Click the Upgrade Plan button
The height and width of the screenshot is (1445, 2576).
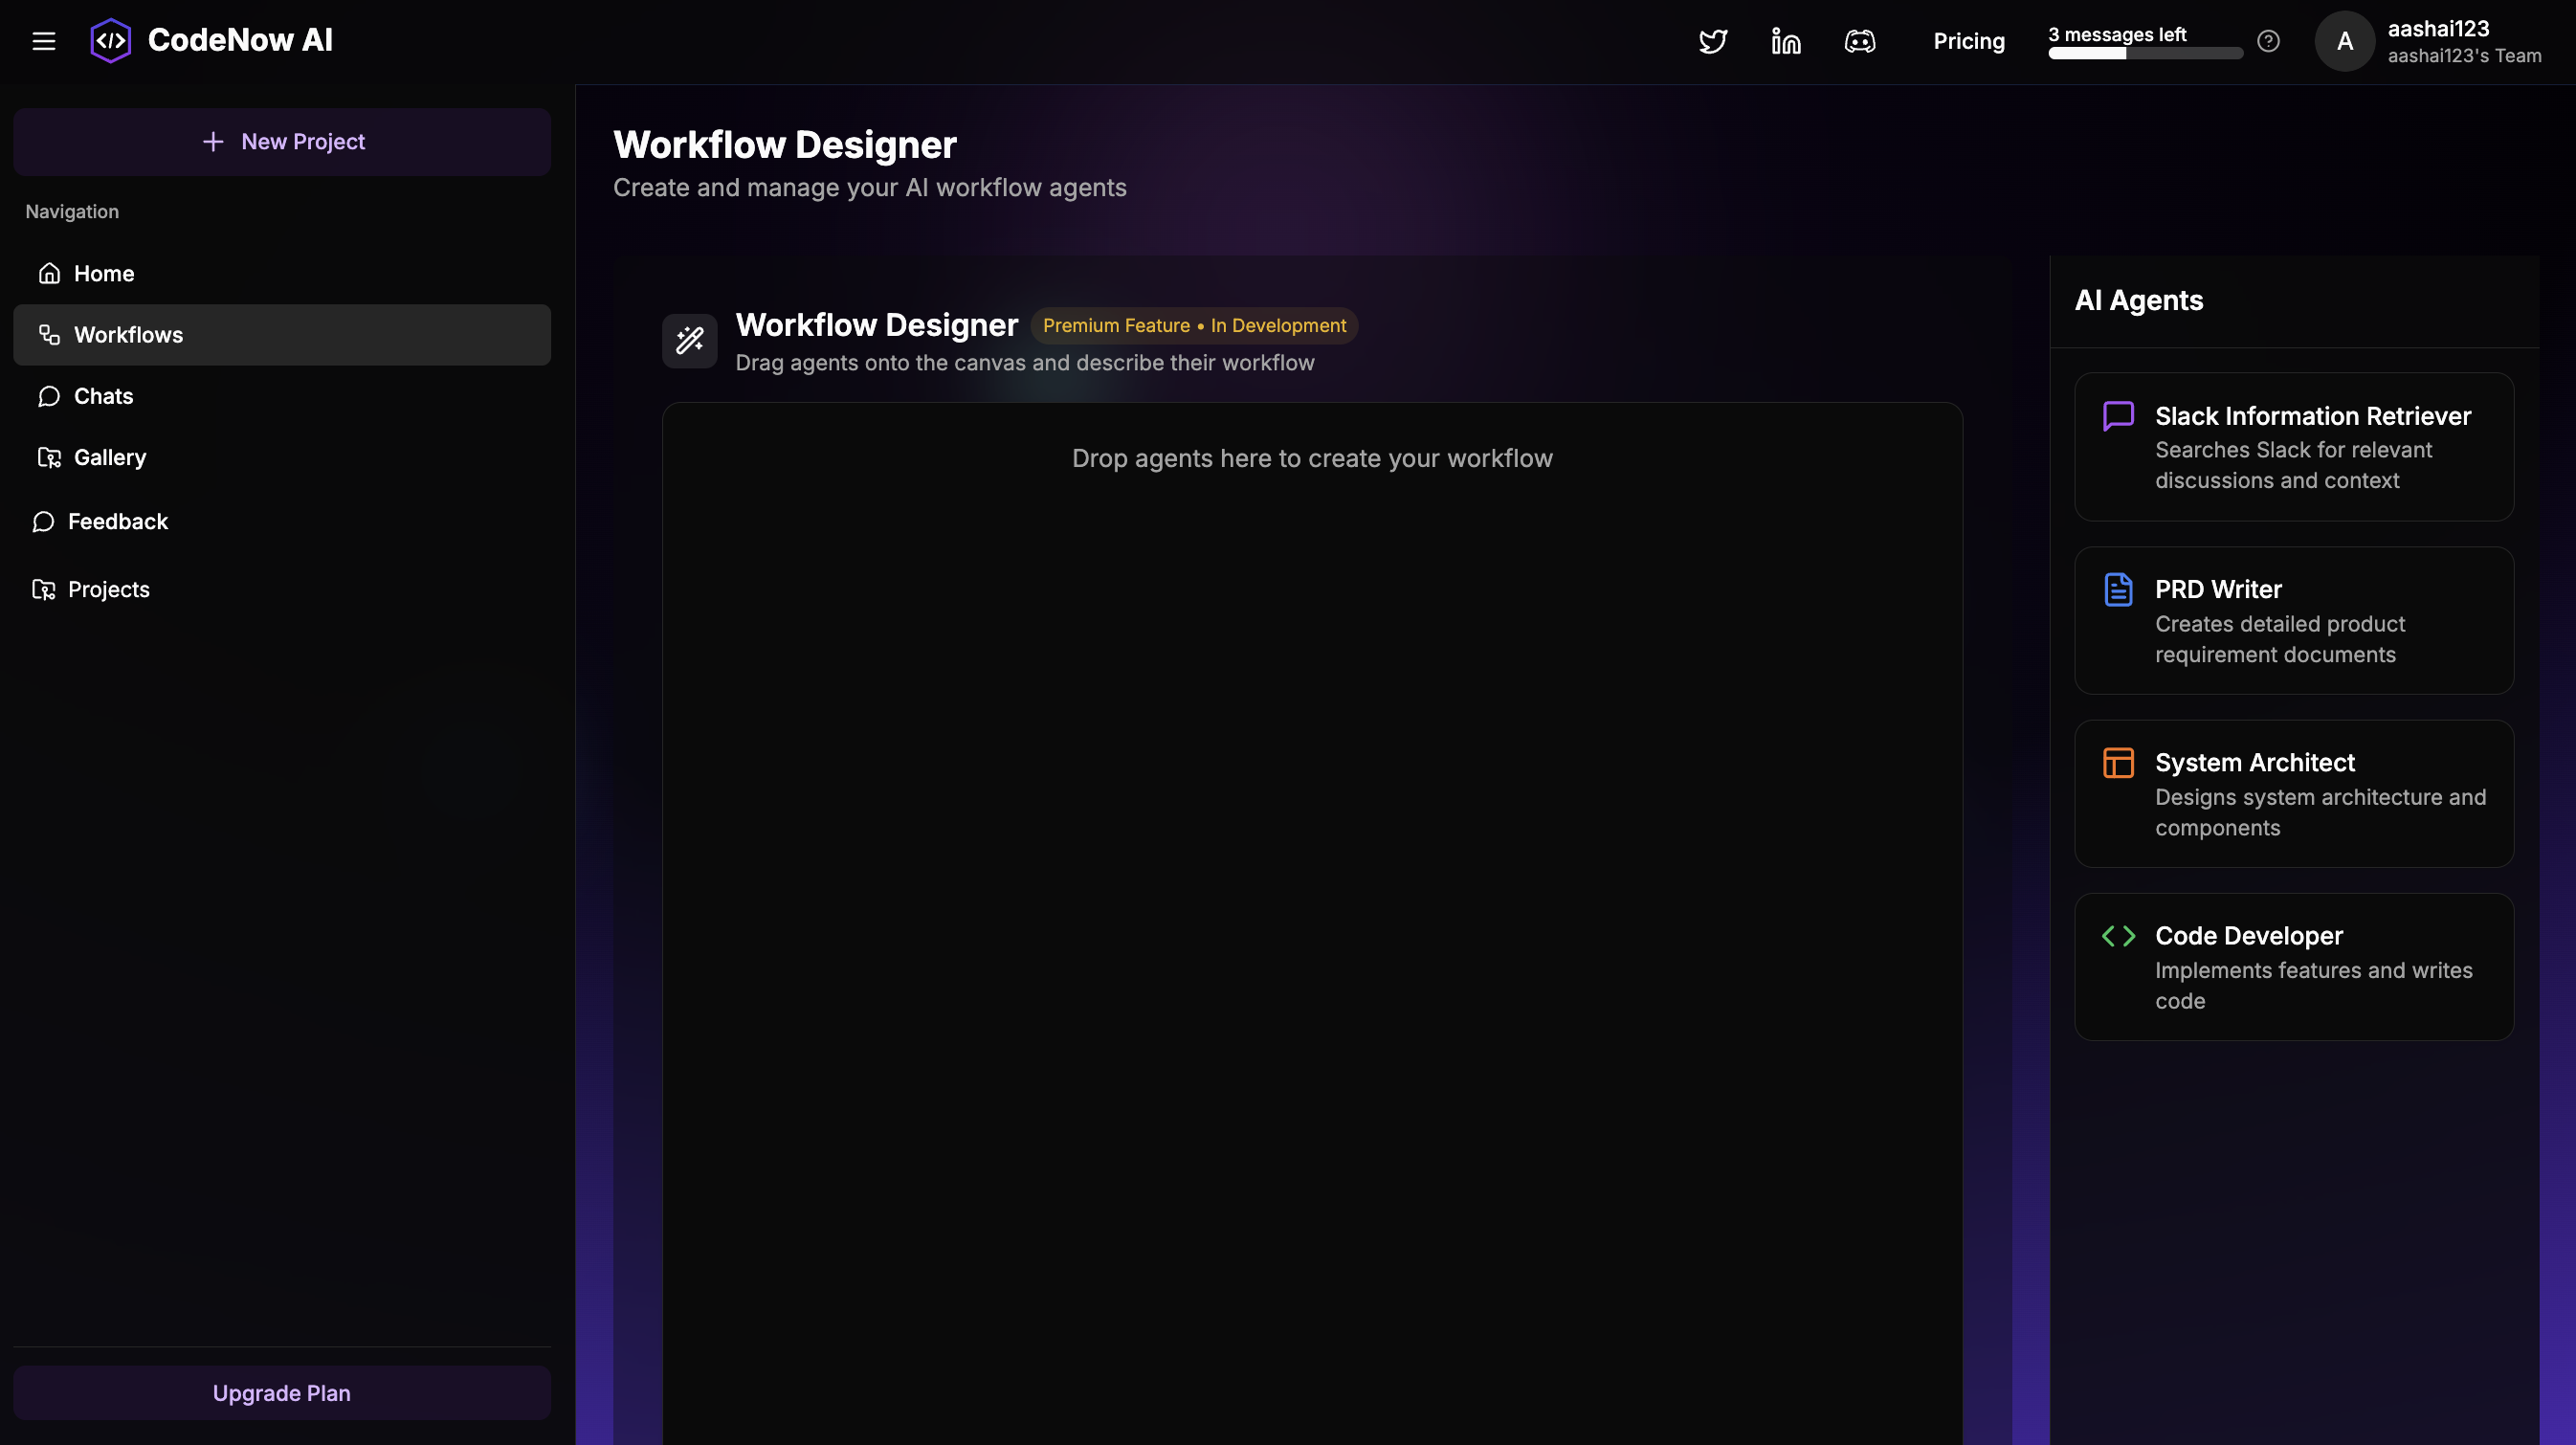[282, 1392]
